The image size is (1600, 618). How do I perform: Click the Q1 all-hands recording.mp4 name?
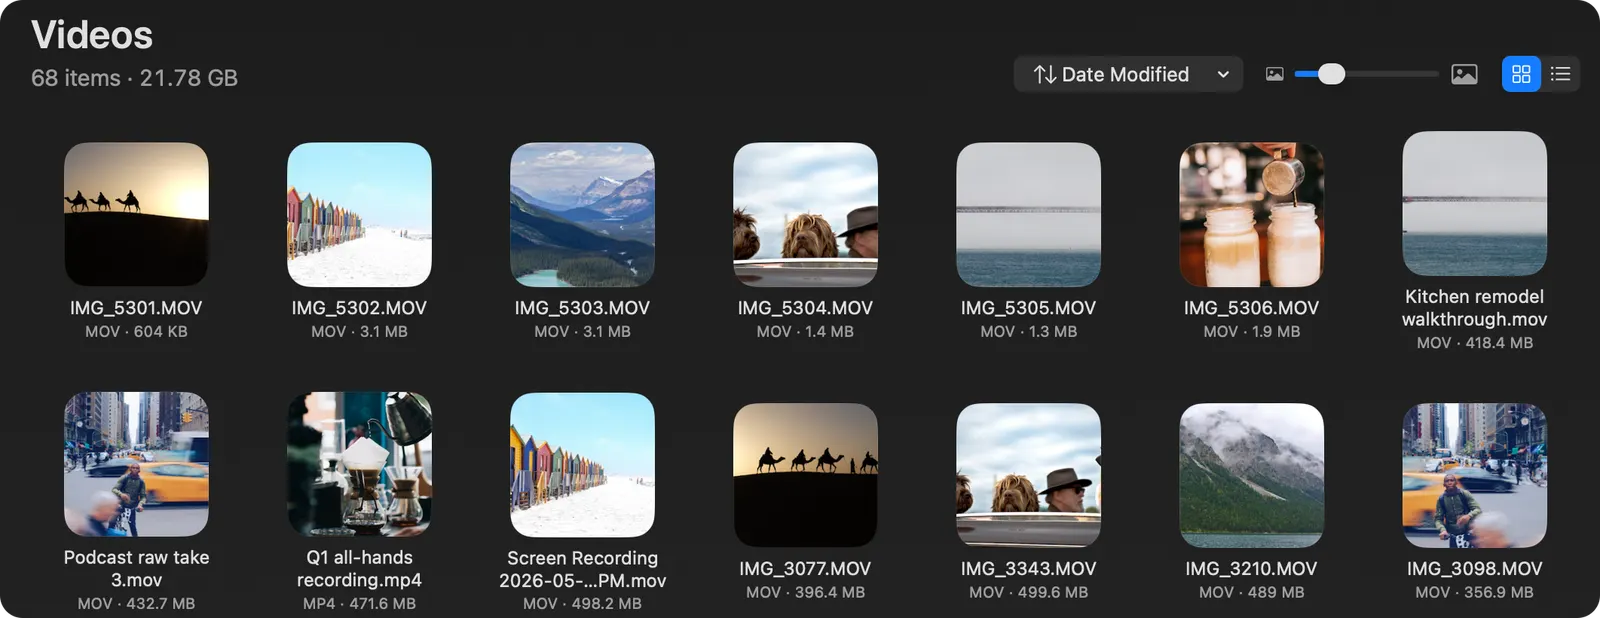pyautogui.click(x=359, y=568)
